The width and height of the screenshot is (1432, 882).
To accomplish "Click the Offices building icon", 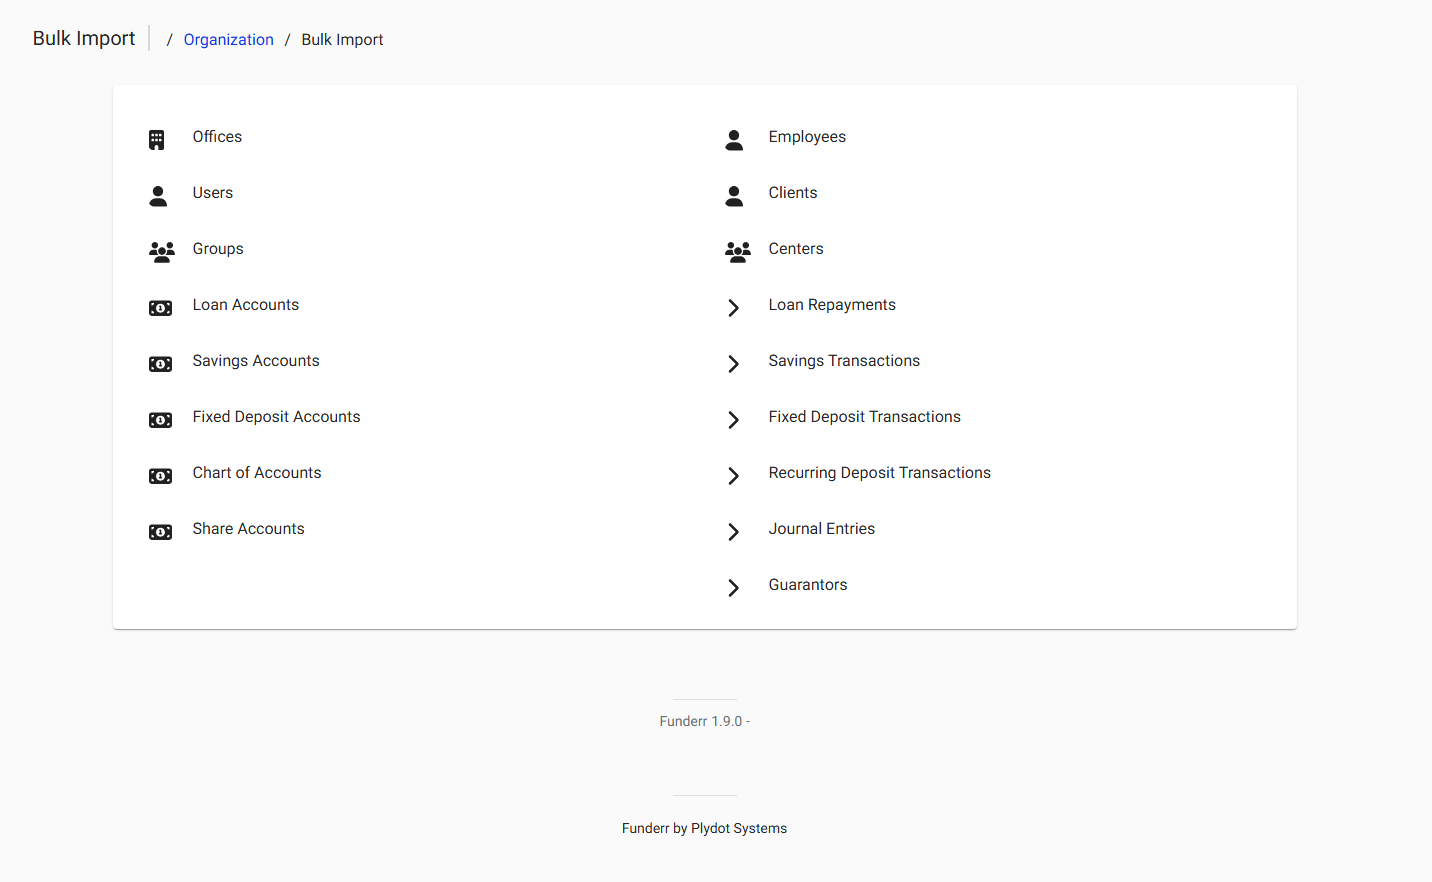I will 157,140.
